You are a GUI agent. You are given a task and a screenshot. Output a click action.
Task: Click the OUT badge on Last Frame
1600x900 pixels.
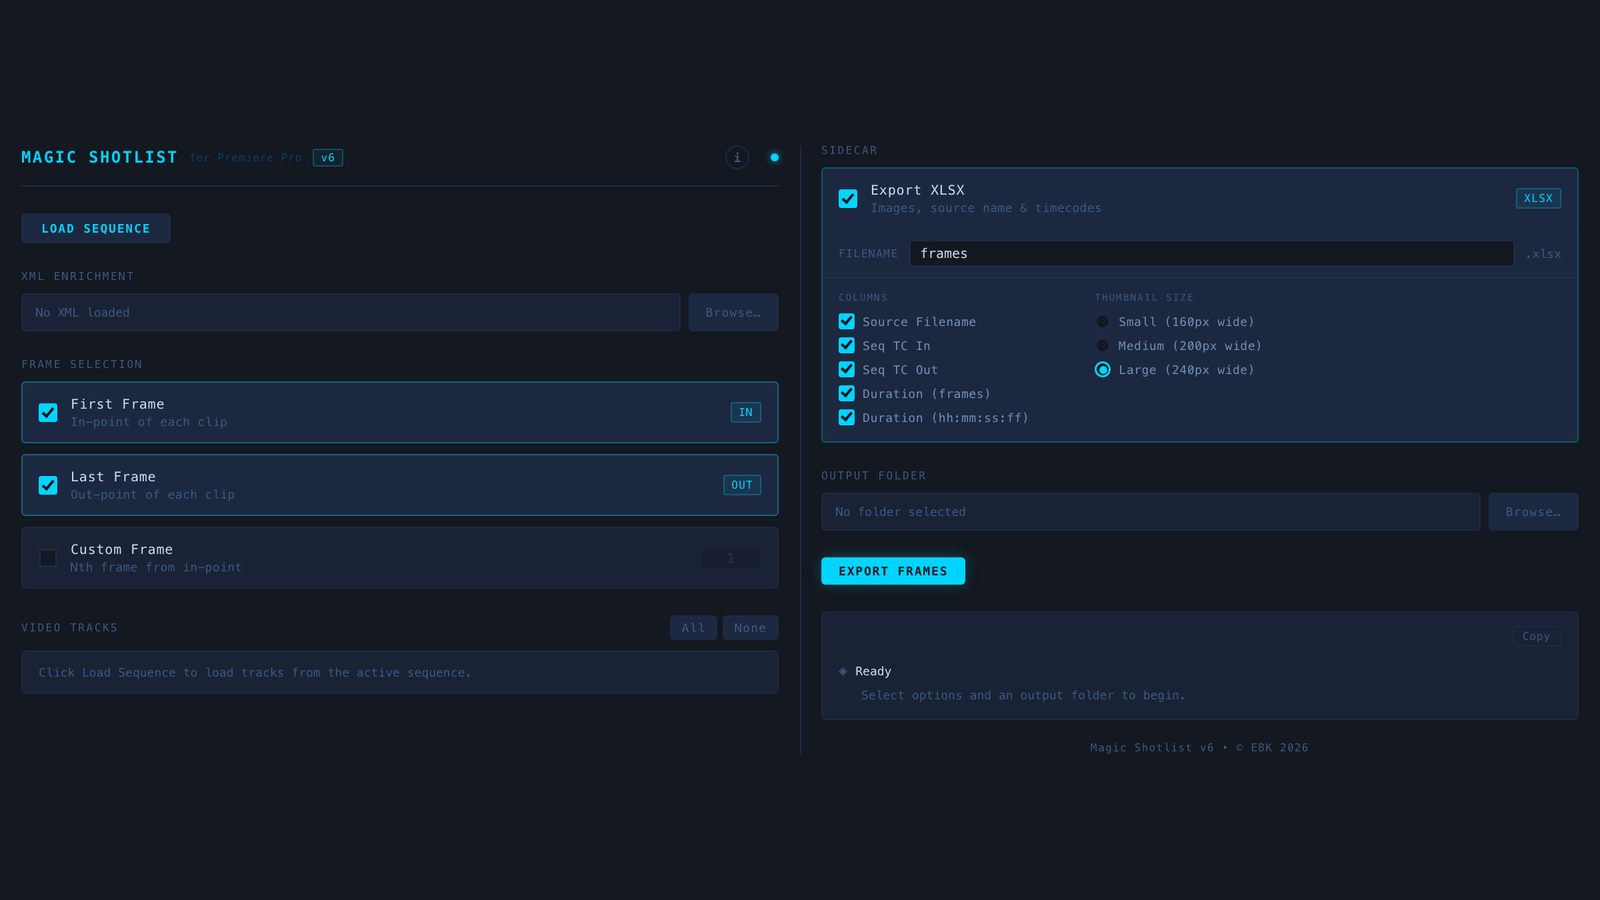(x=742, y=485)
